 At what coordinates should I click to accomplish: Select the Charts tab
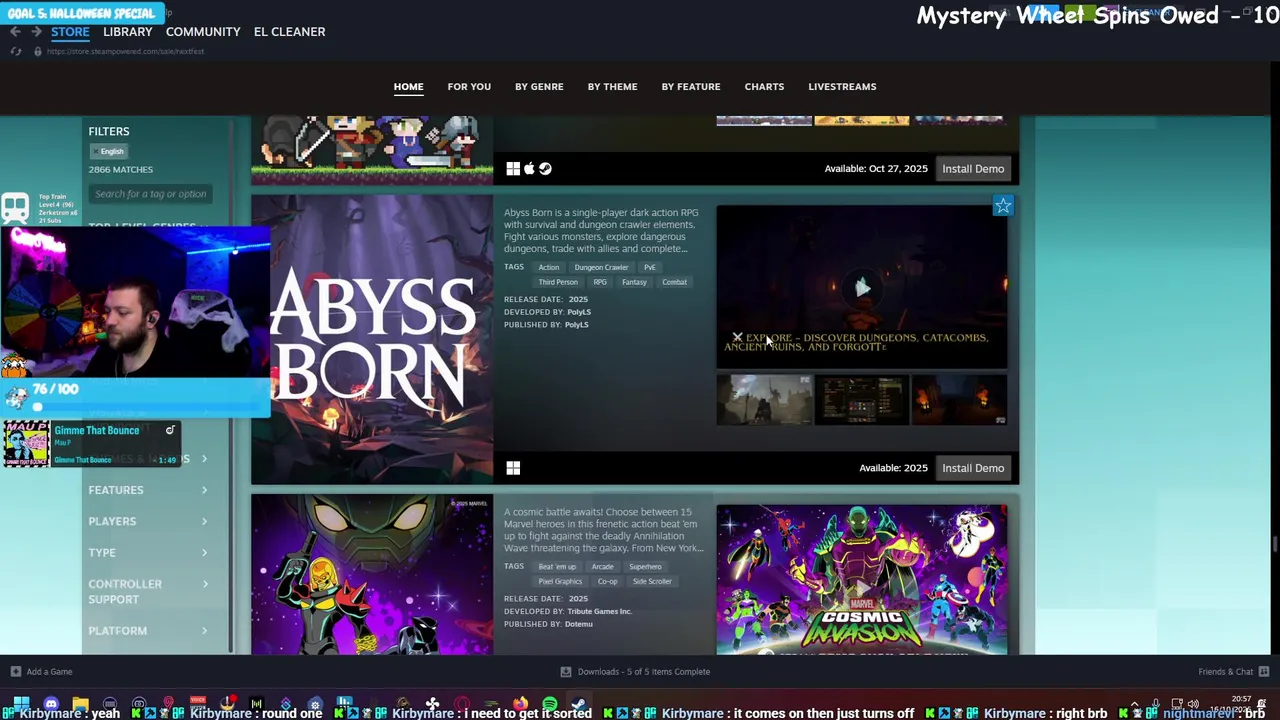764,87
